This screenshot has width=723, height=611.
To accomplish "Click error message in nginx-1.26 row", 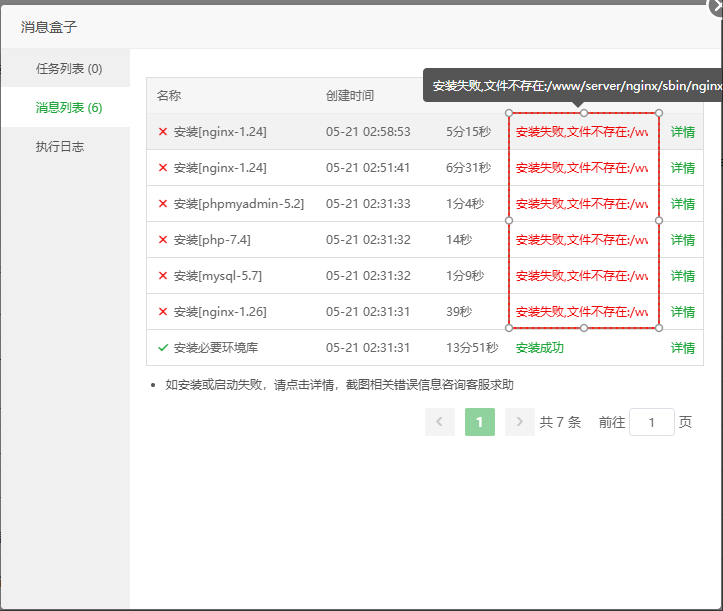I will tap(582, 312).
